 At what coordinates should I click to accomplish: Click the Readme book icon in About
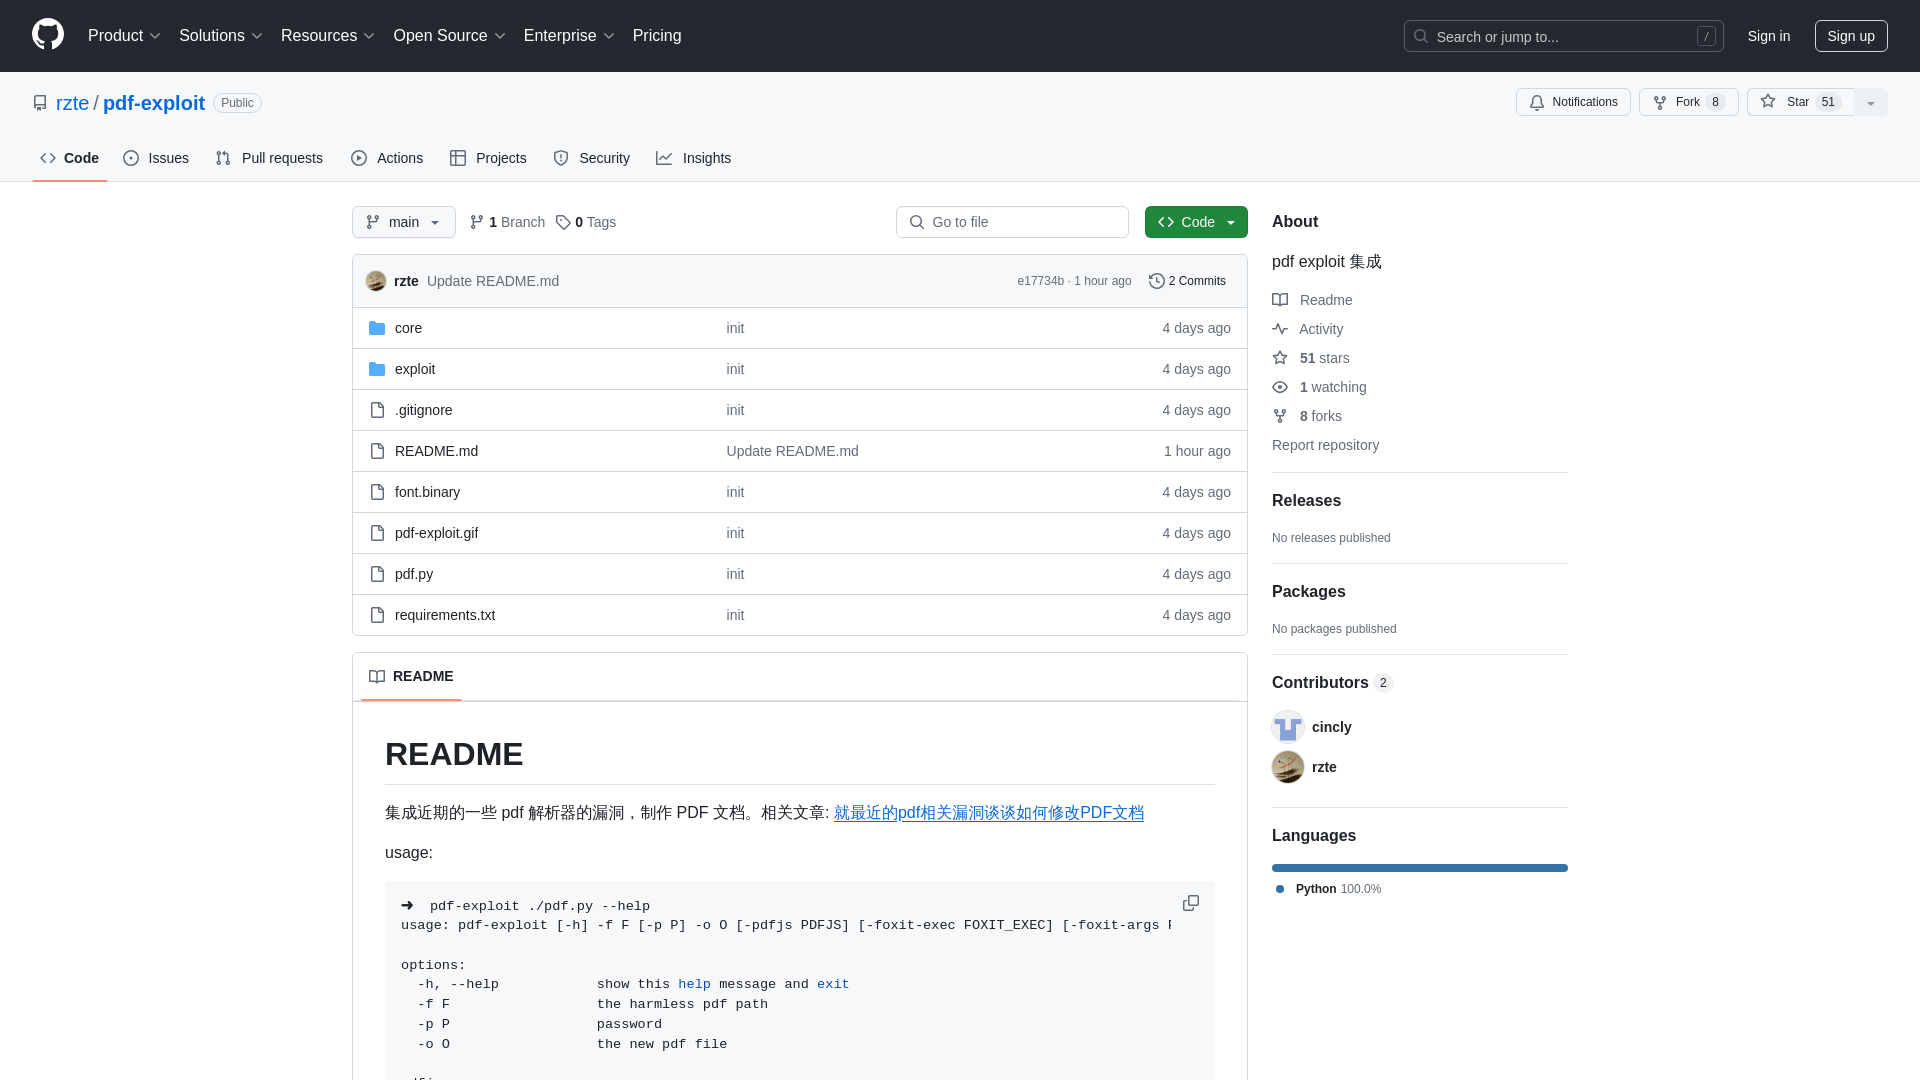pyautogui.click(x=1280, y=300)
